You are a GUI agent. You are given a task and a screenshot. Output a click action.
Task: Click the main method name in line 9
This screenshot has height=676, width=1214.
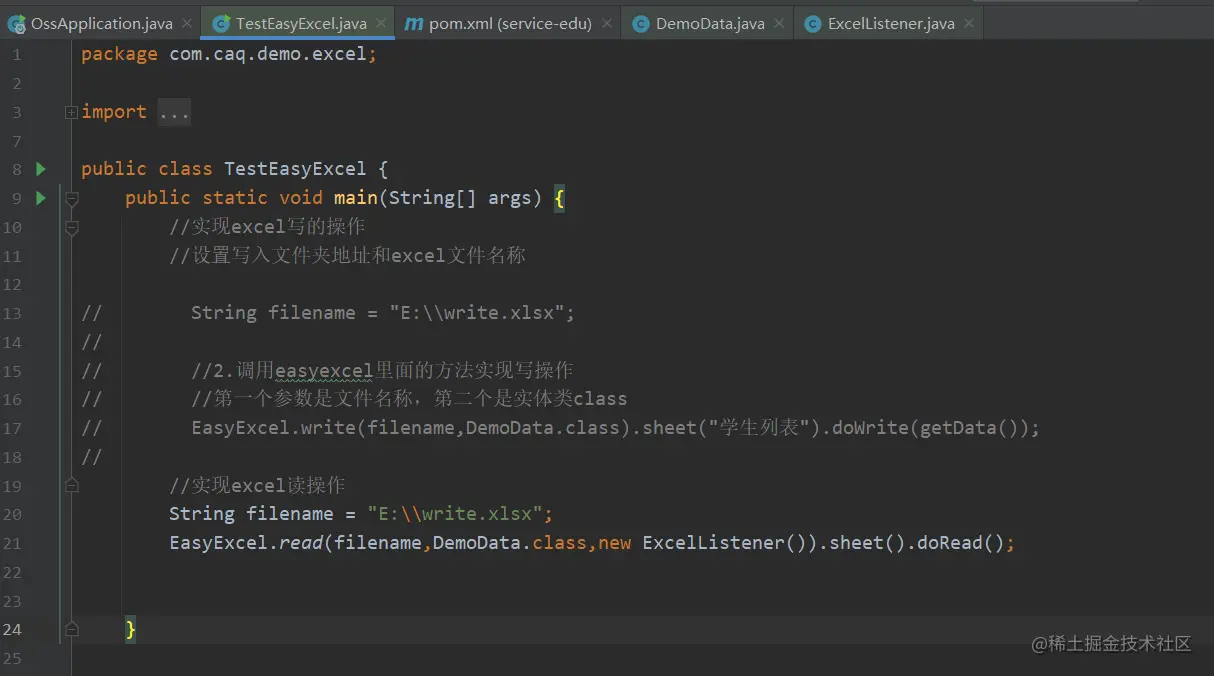coord(355,198)
